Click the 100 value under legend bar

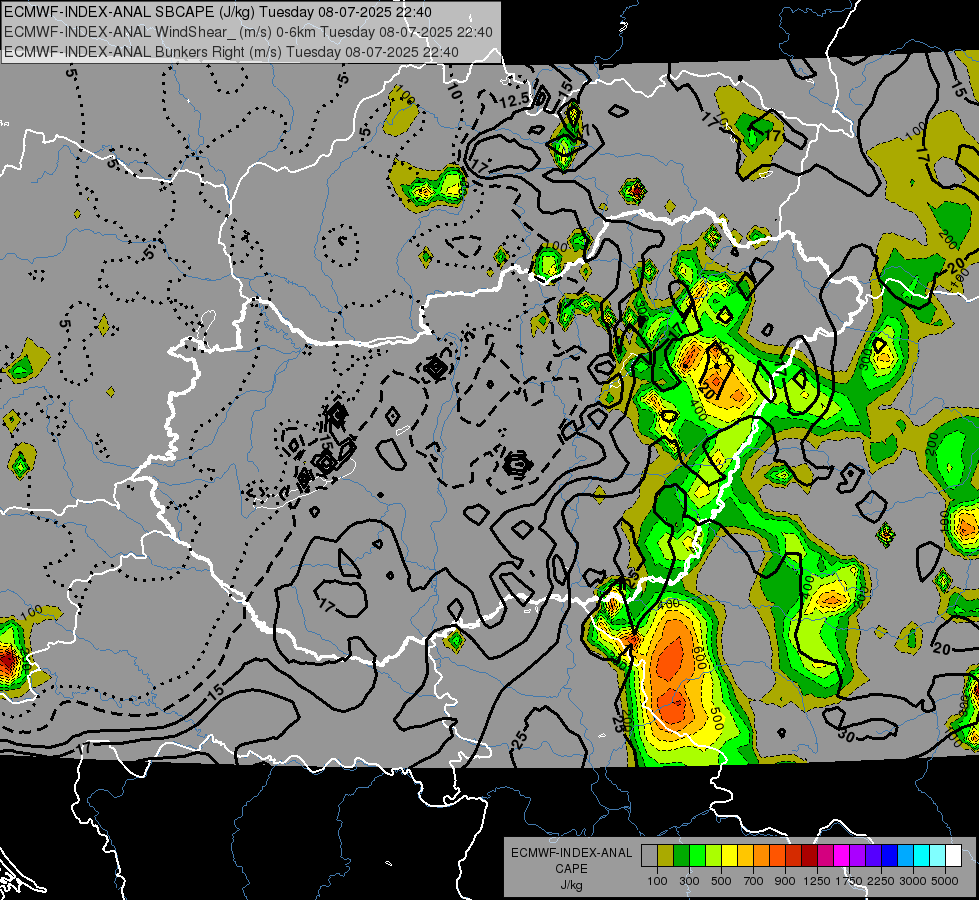[x=657, y=881]
